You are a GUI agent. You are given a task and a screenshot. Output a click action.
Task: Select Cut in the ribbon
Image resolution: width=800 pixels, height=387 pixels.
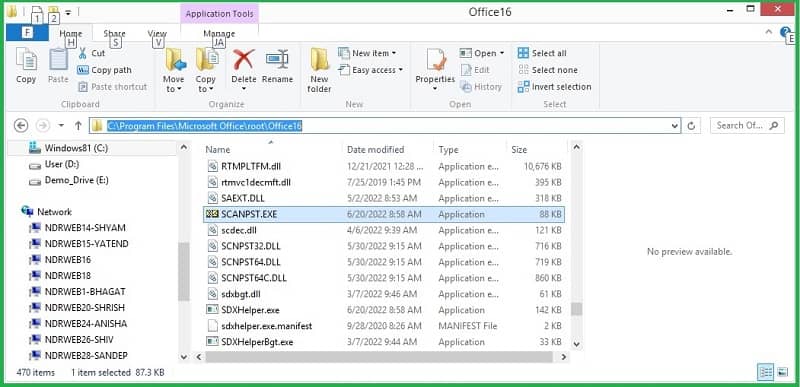(x=91, y=53)
